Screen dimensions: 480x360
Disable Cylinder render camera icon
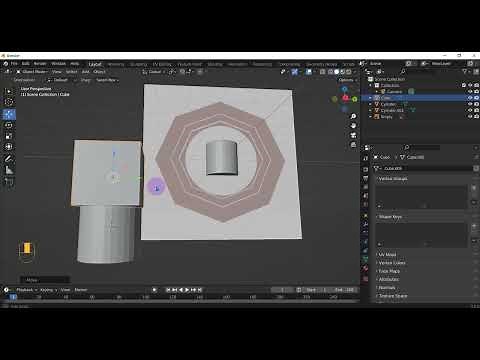click(477, 104)
